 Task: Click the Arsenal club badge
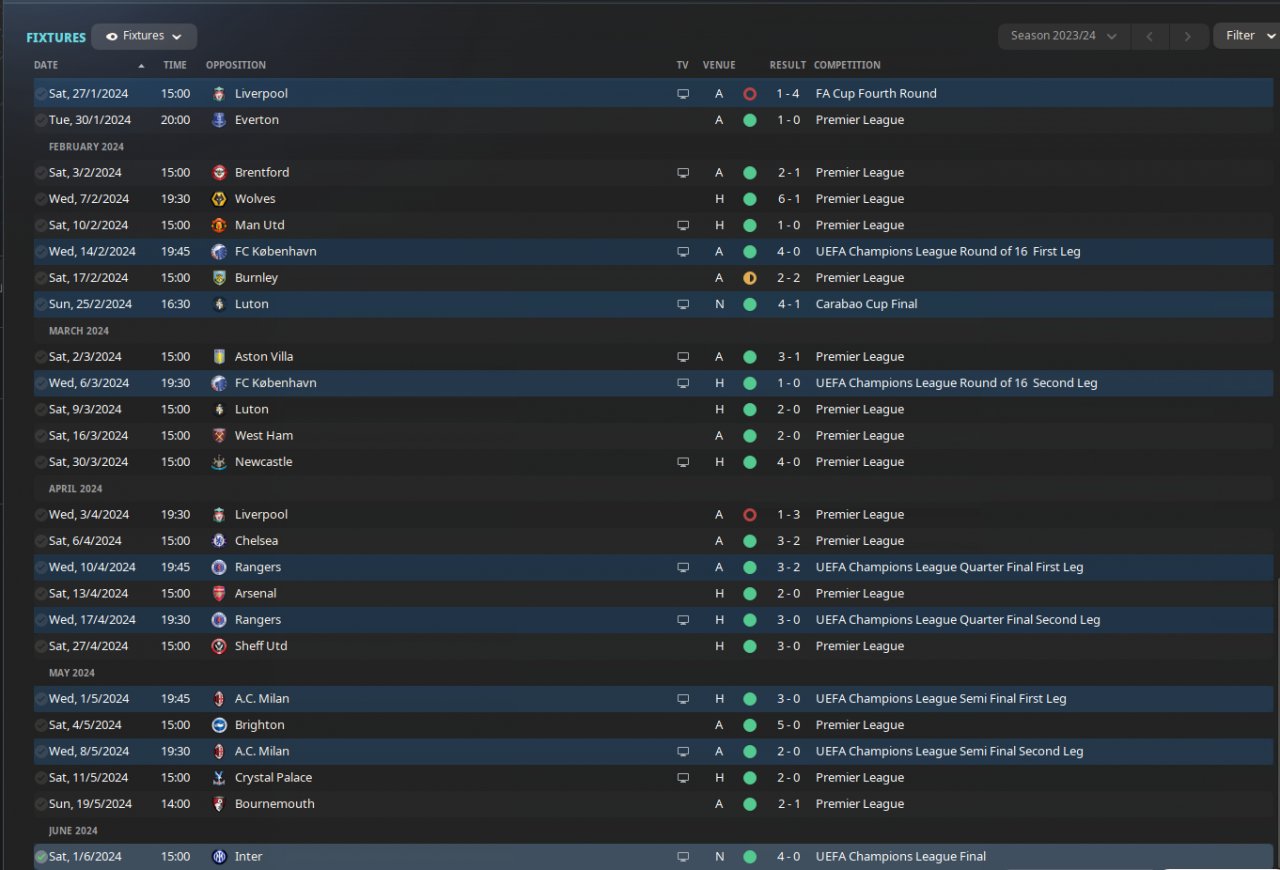pos(219,594)
